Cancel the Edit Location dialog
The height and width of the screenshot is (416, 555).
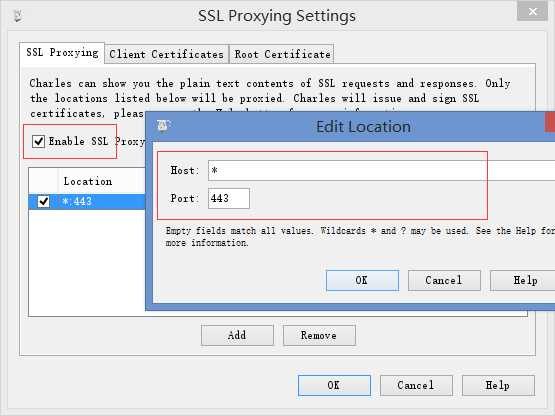point(444,280)
